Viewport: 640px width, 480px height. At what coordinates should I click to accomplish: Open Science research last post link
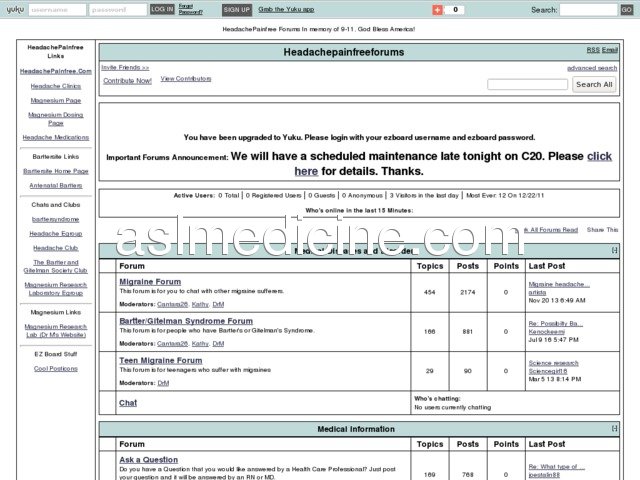553,363
